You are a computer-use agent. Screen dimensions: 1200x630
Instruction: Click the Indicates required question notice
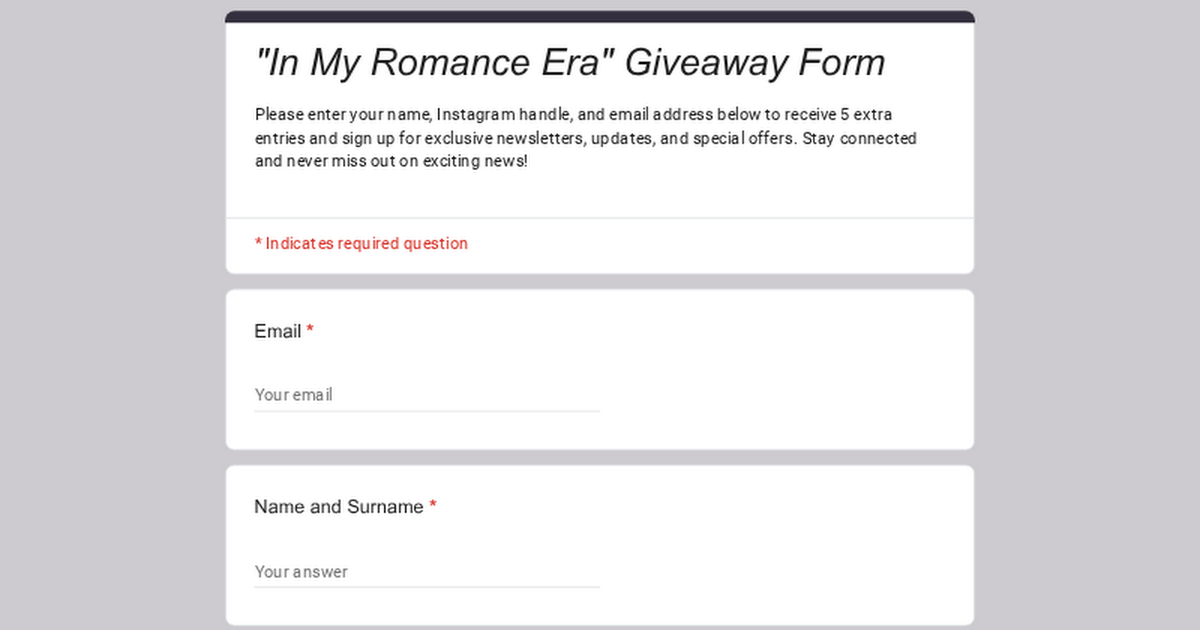(x=361, y=243)
